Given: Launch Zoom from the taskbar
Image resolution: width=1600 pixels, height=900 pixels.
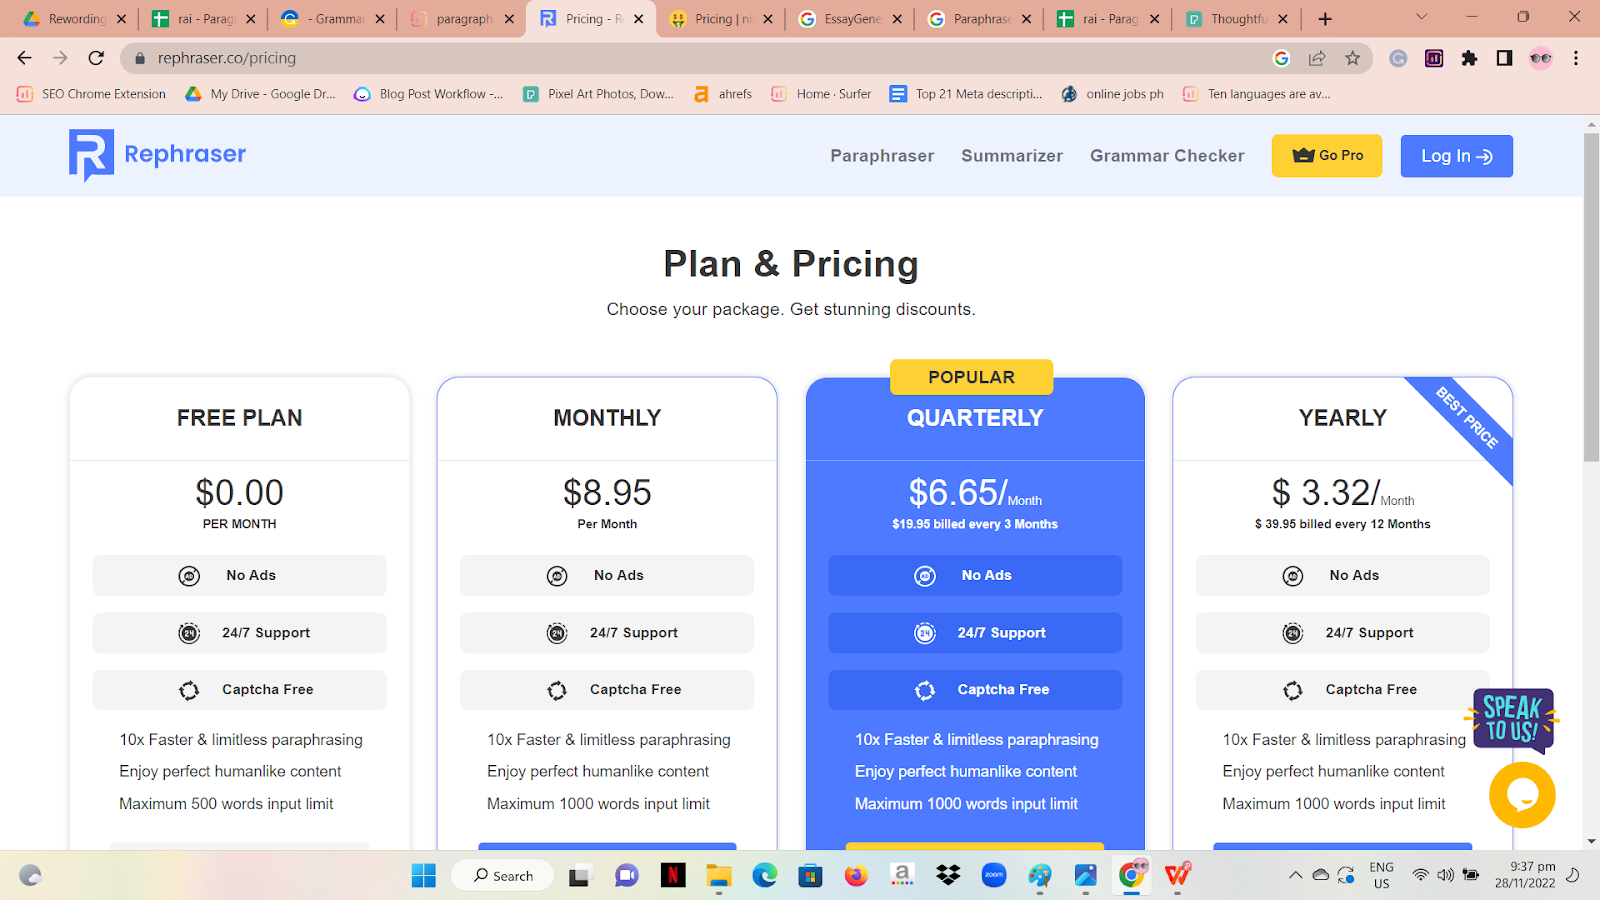Looking at the screenshot, I should pyautogui.click(x=994, y=876).
